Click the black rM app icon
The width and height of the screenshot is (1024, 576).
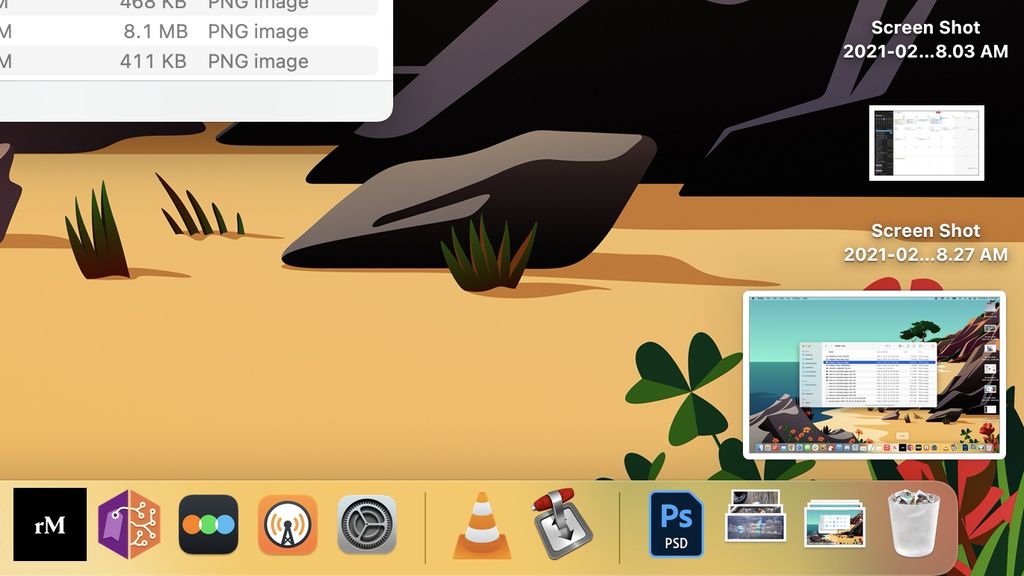click(48, 525)
